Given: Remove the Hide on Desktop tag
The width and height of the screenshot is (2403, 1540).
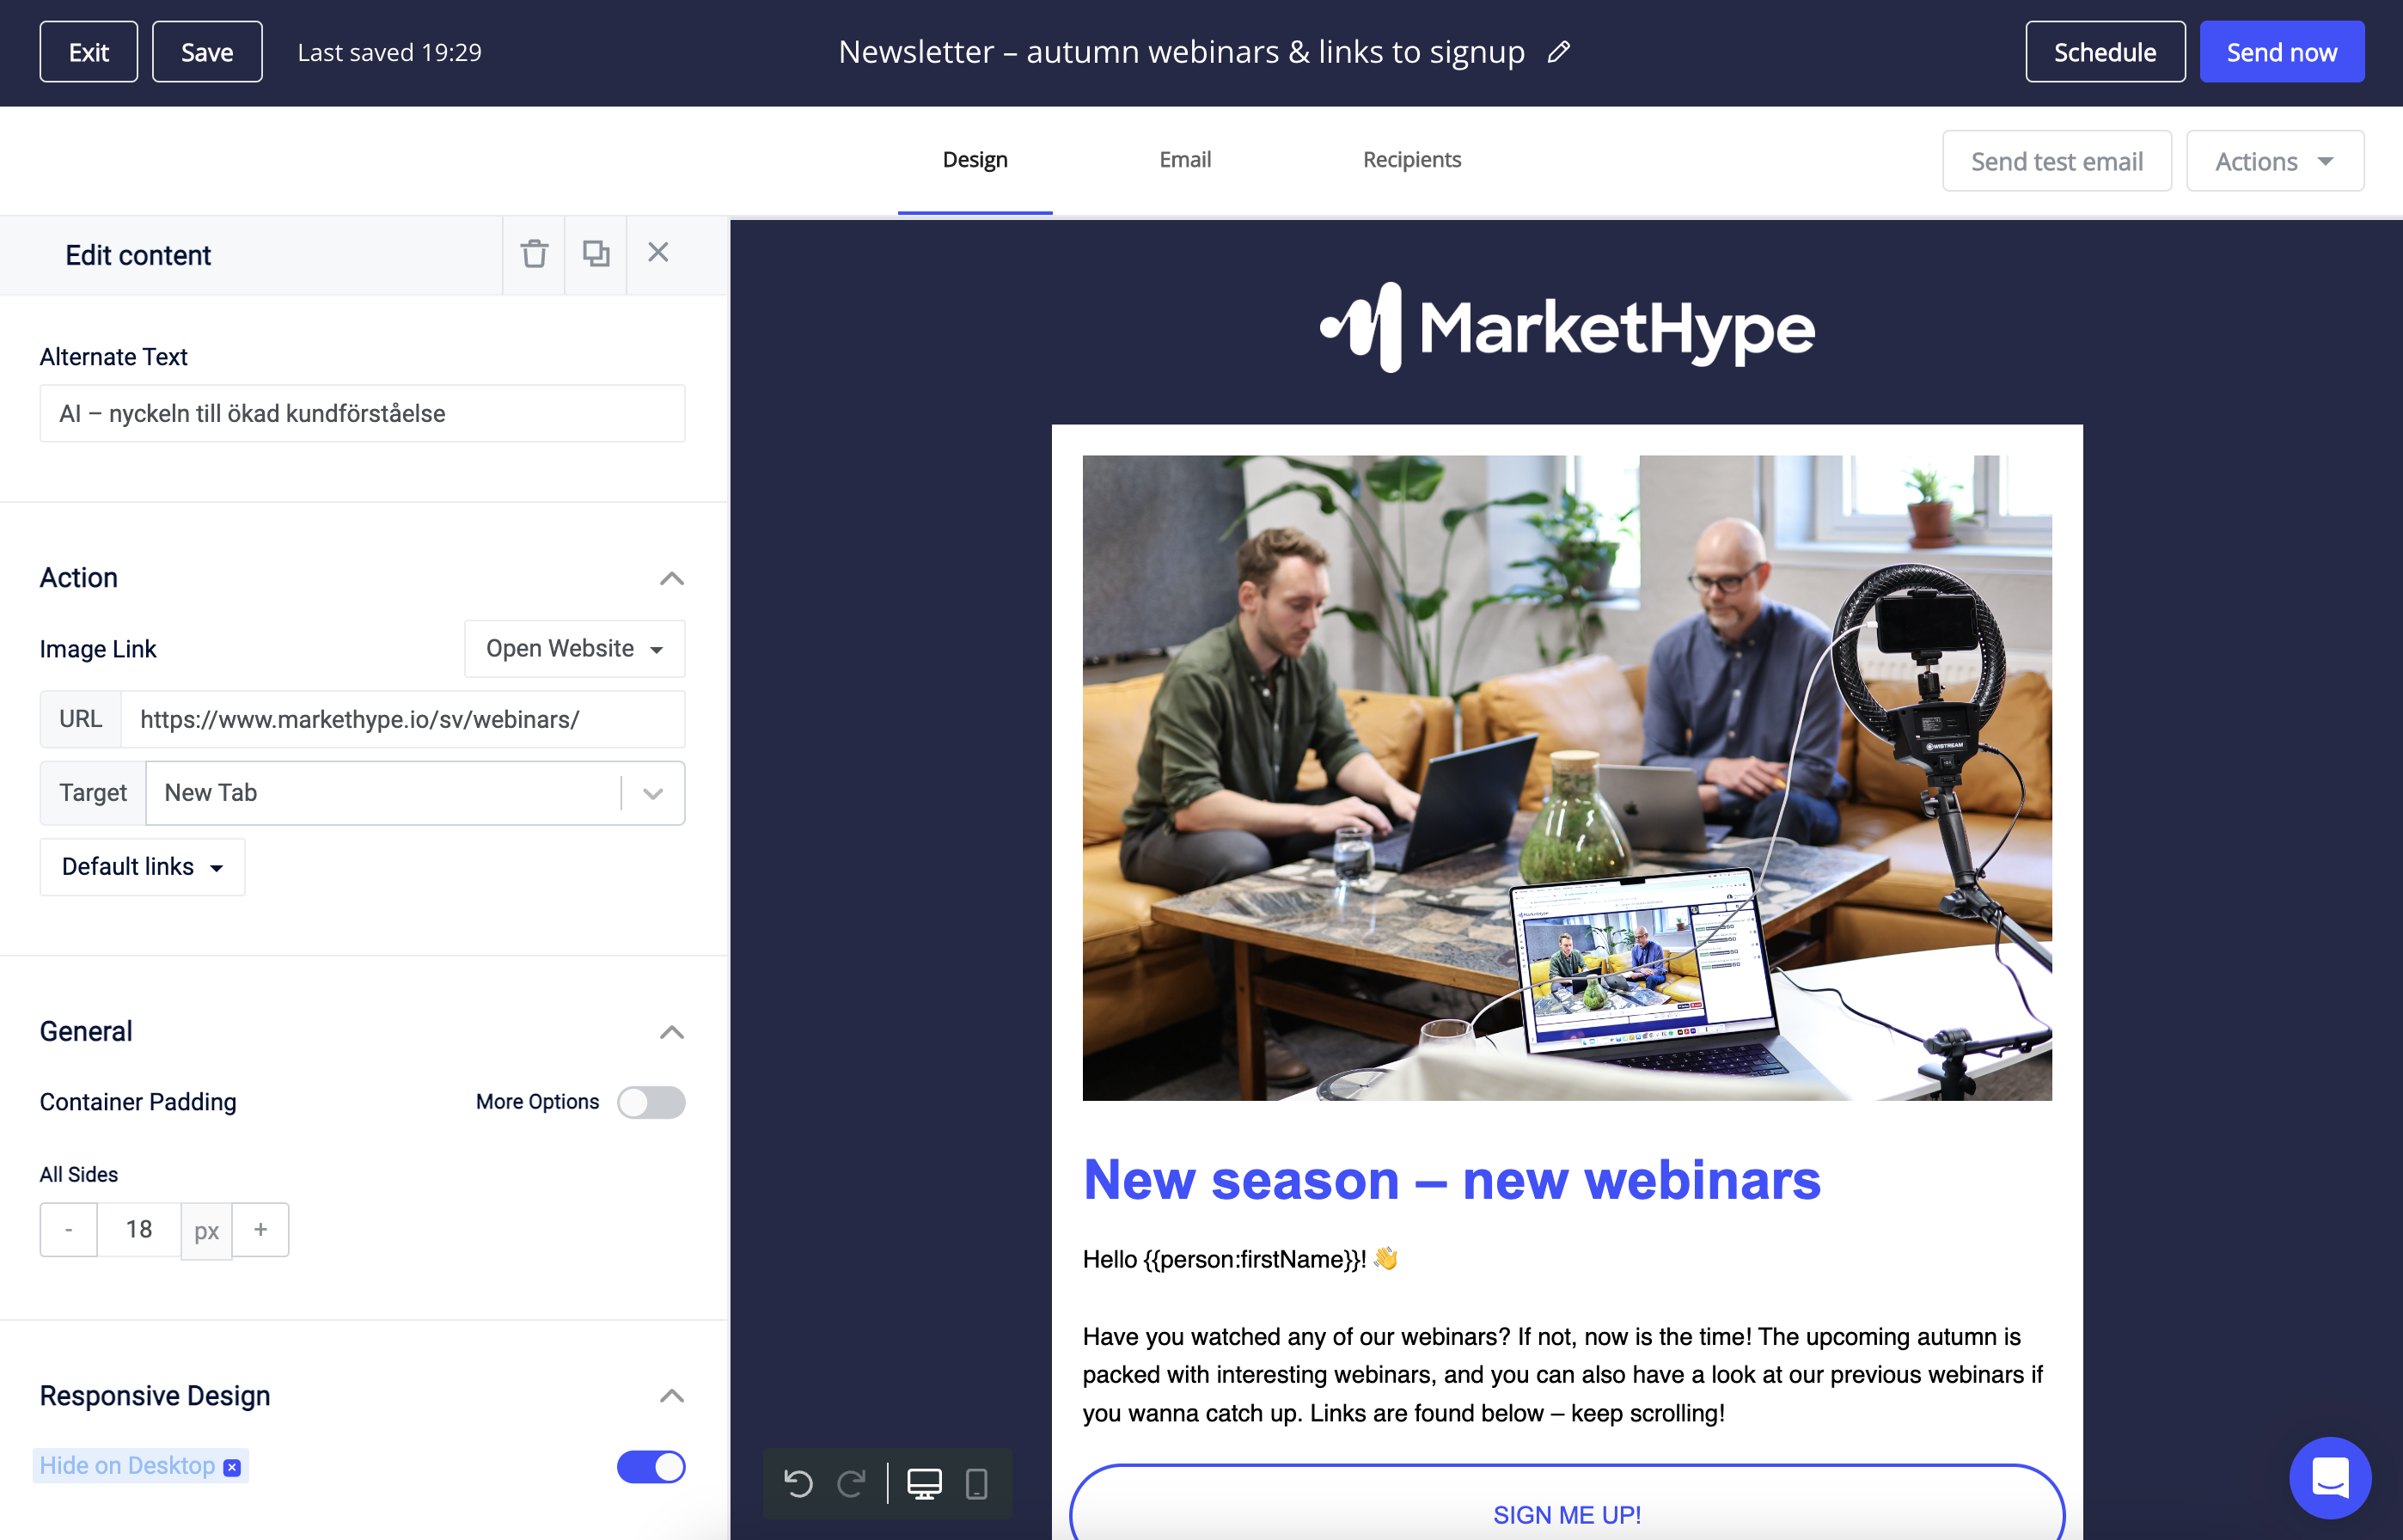Looking at the screenshot, I should [232, 1467].
